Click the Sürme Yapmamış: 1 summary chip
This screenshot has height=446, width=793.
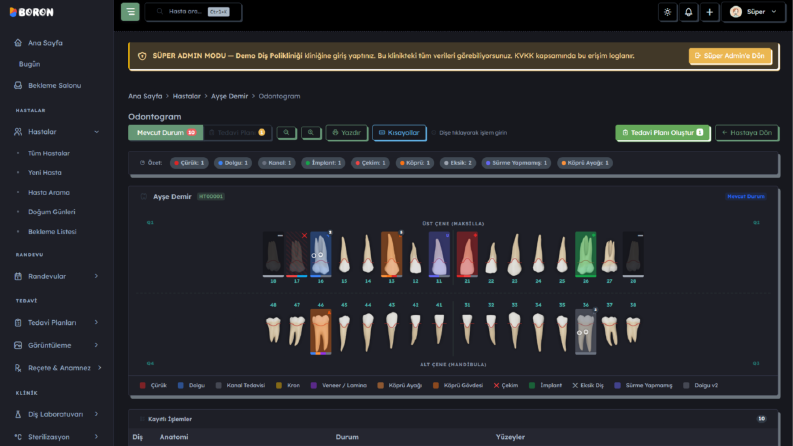tap(516, 163)
